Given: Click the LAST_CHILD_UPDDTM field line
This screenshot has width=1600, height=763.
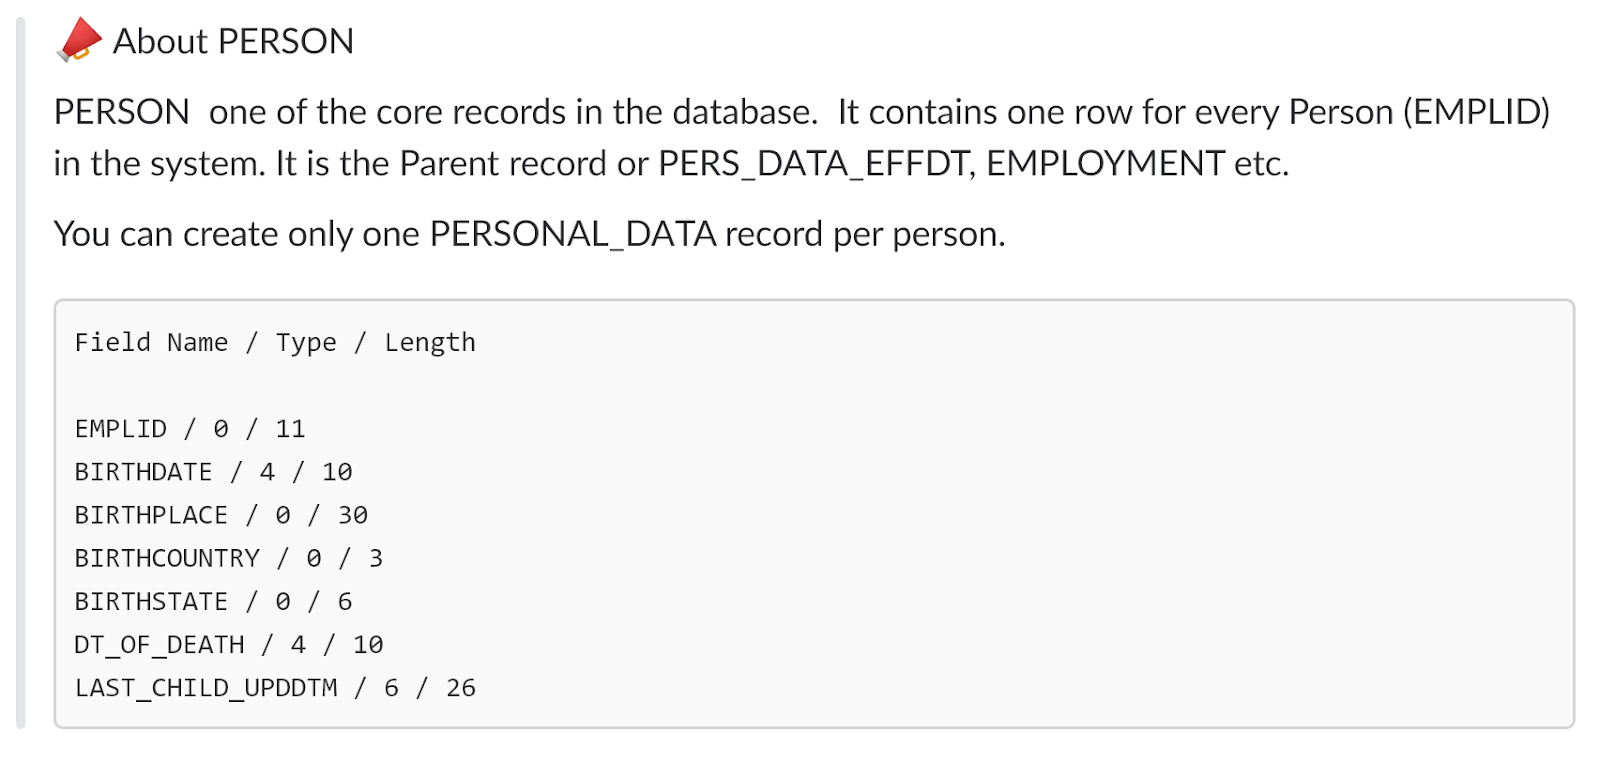Looking at the screenshot, I should pos(275,688).
